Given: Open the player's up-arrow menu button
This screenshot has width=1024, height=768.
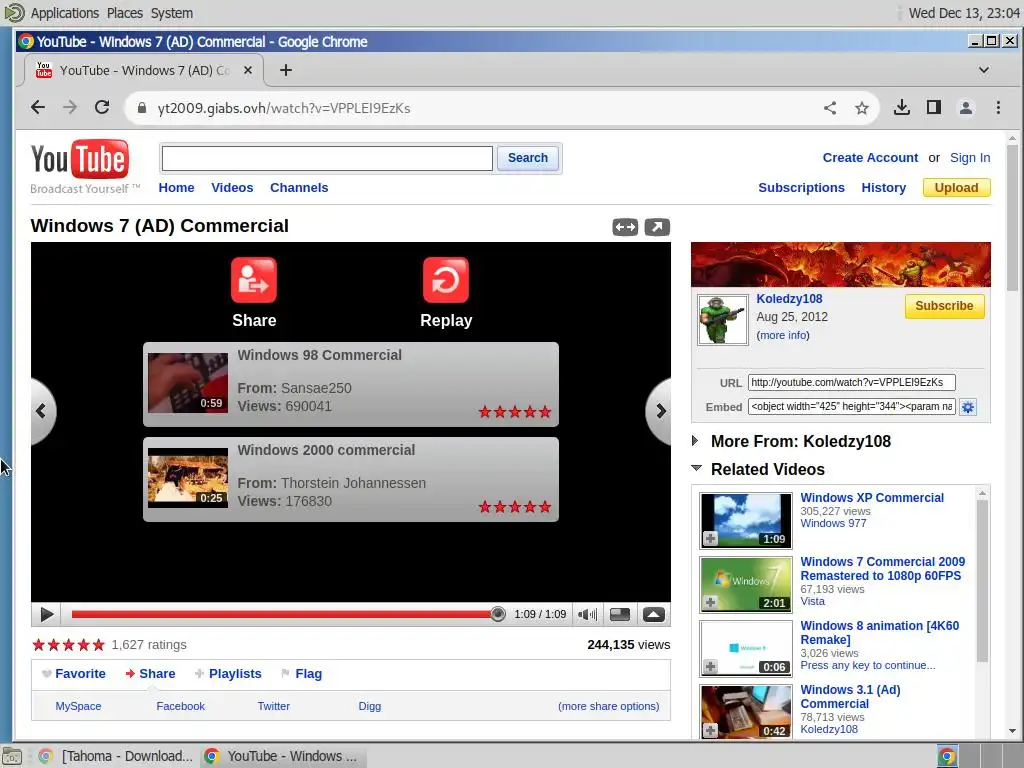Looking at the screenshot, I should 654,614.
